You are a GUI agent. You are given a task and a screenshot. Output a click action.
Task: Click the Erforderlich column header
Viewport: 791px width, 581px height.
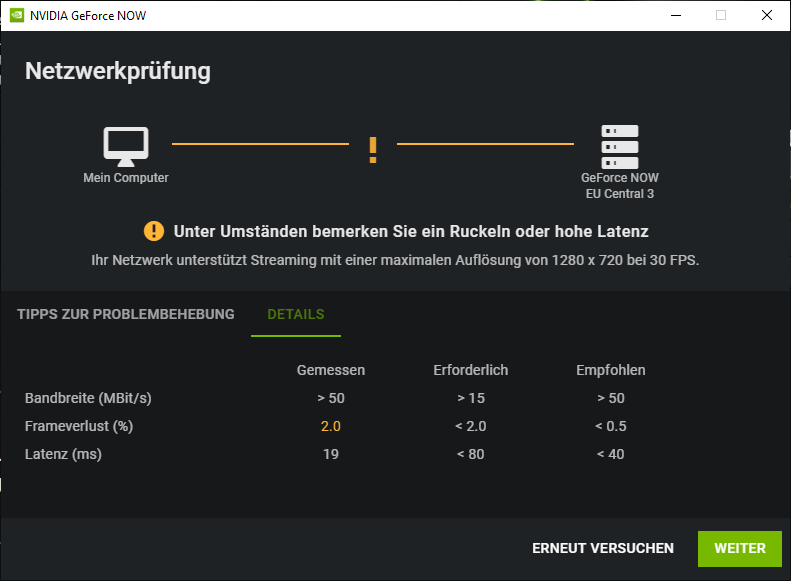click(471, 370)
